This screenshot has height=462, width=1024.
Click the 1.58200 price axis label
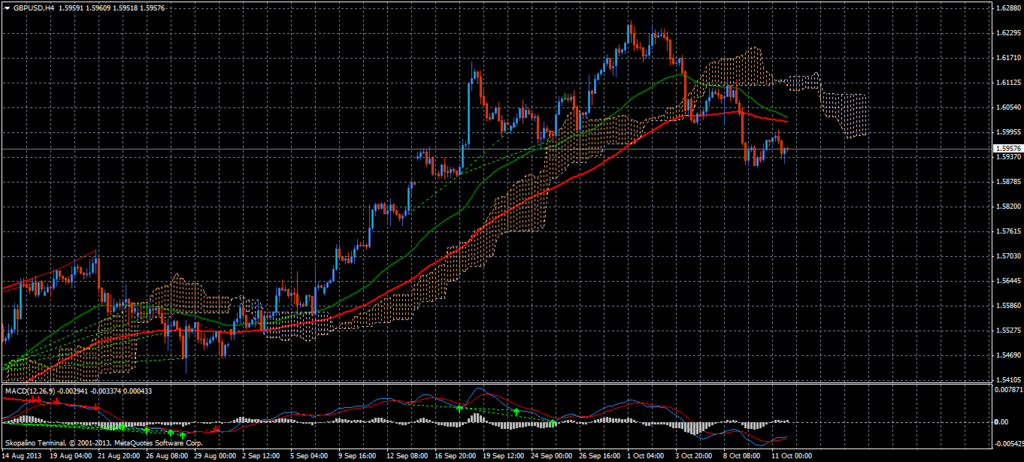click(1004, 206)
